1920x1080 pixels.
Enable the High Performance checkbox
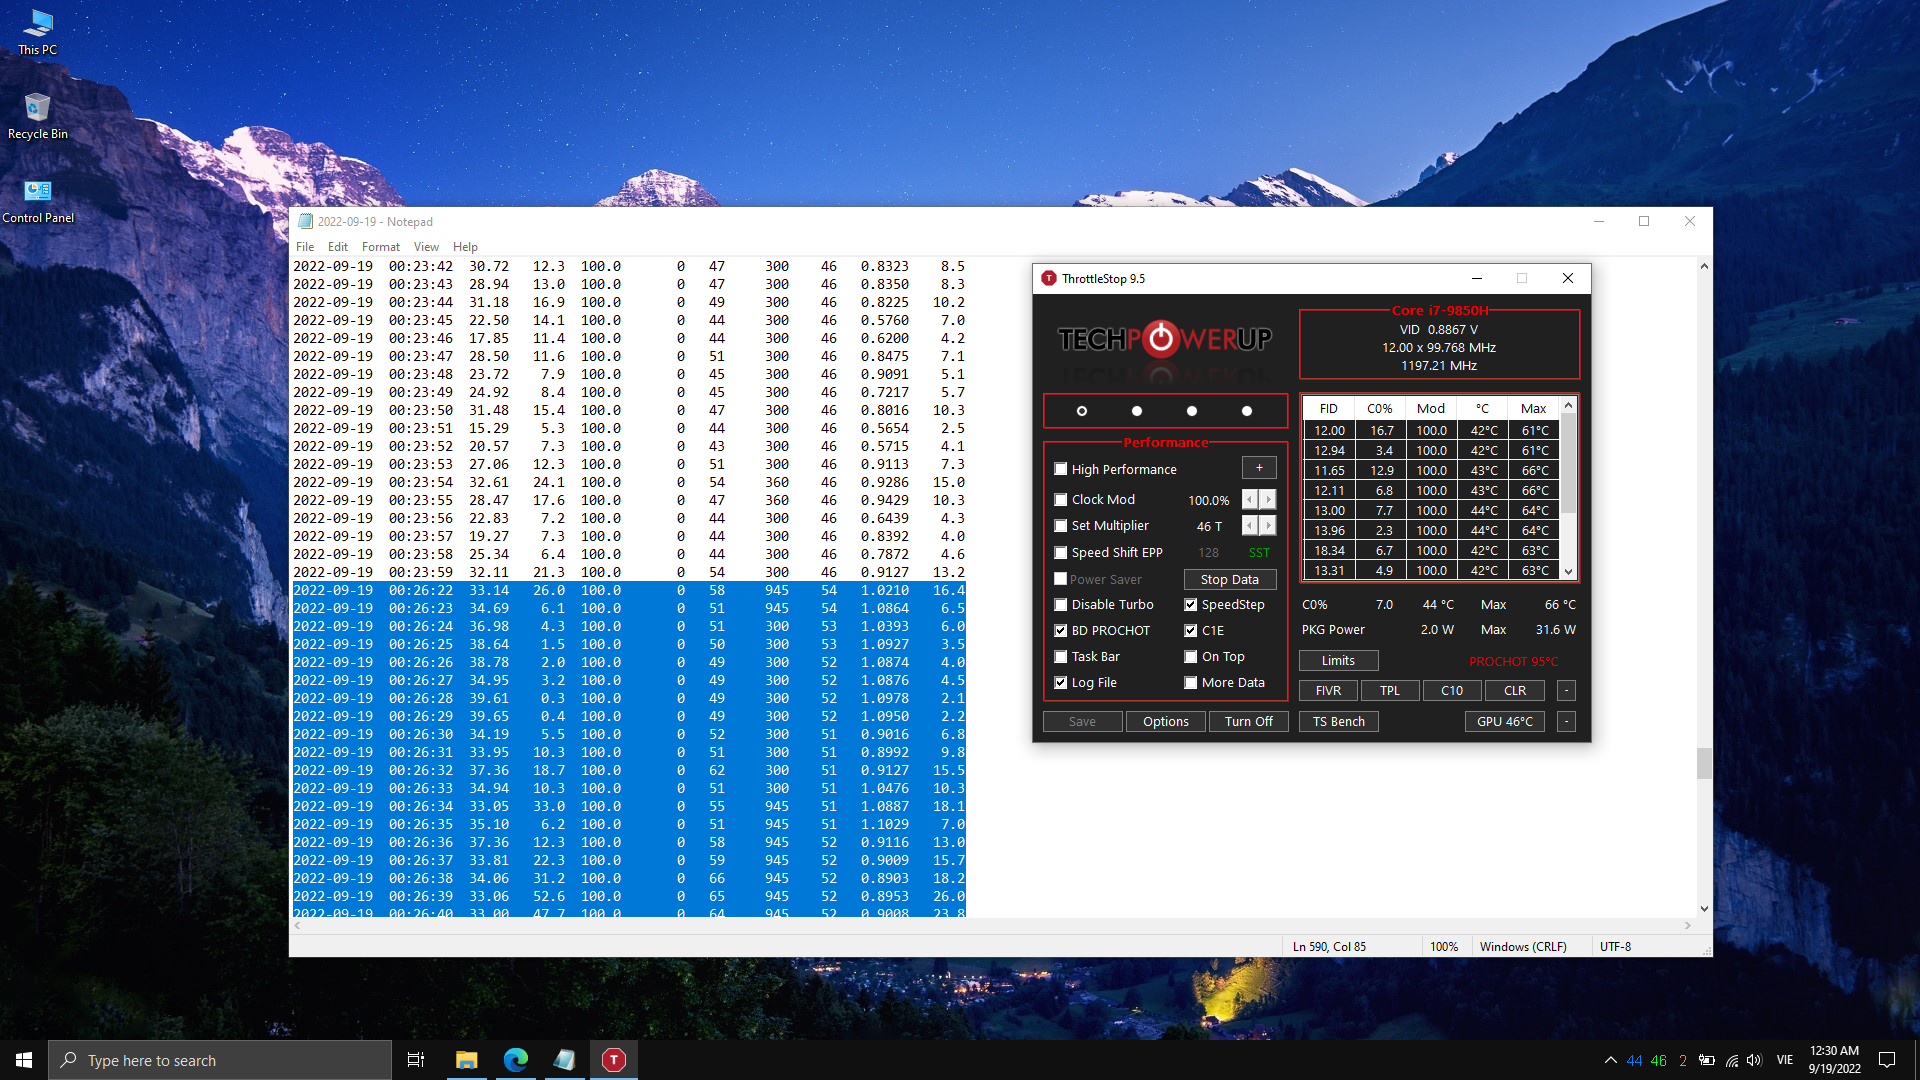pos(1061,469)
